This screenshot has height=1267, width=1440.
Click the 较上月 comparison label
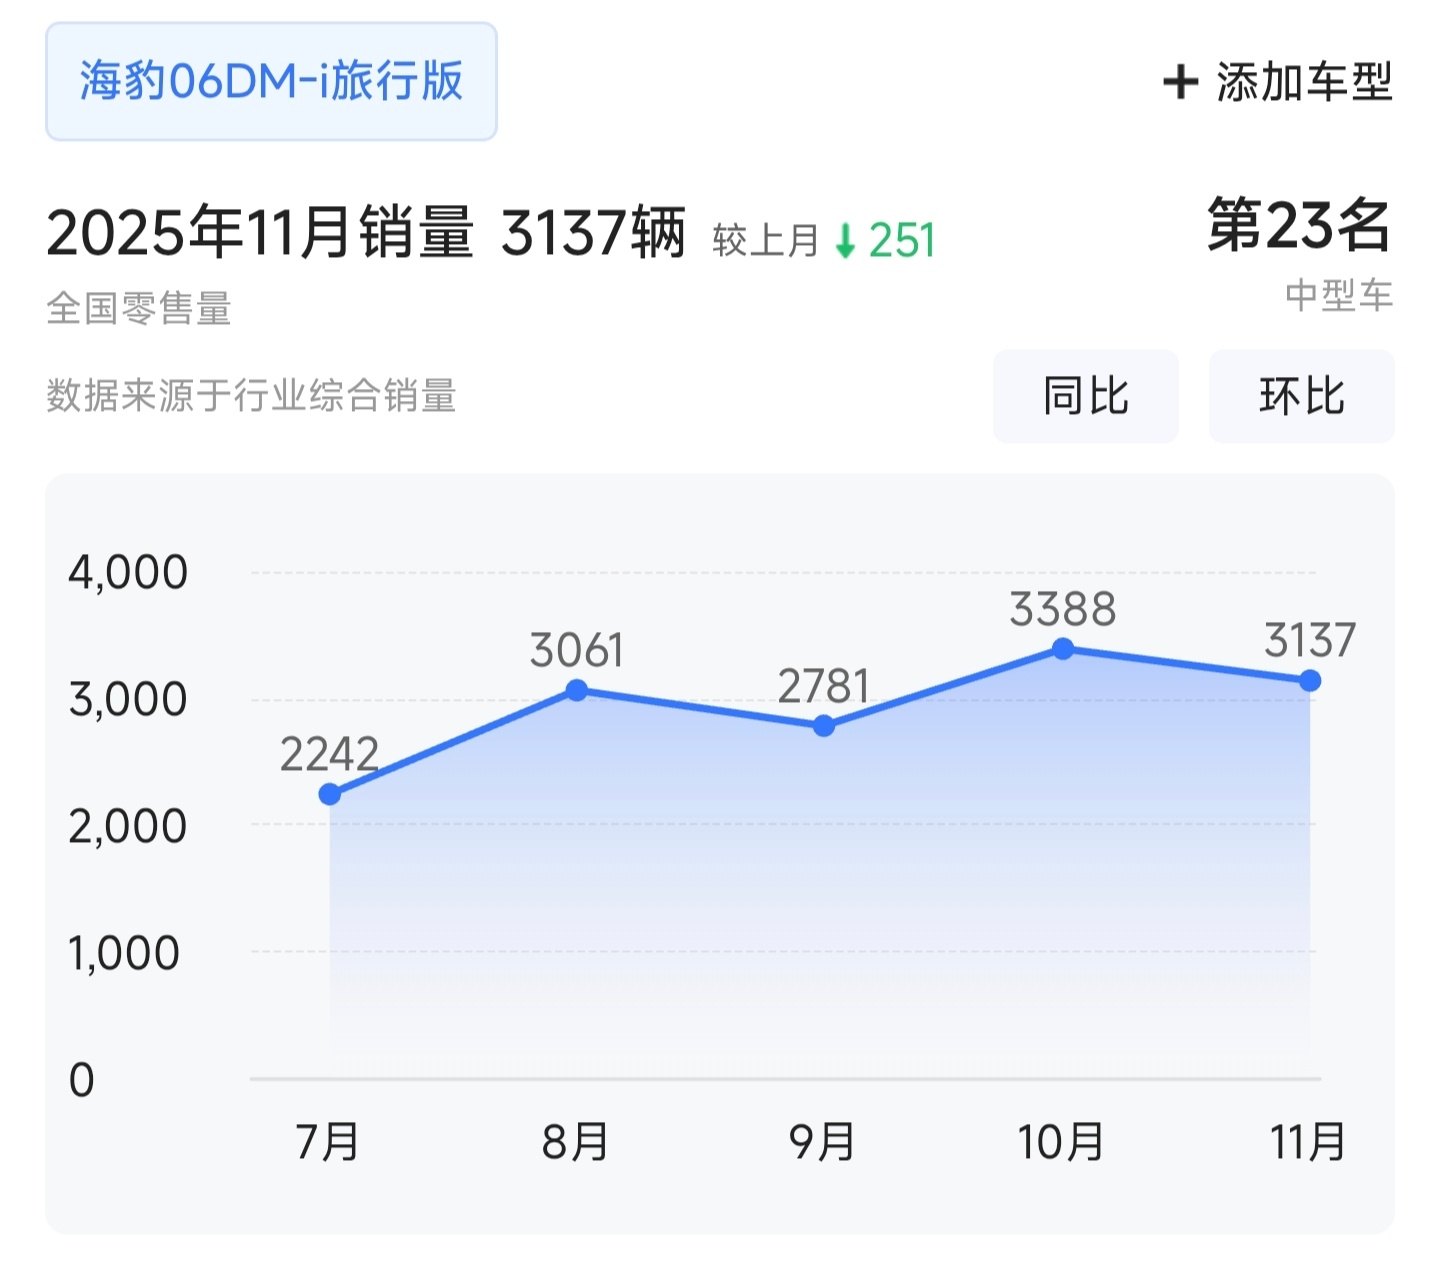tap(766, 241)
